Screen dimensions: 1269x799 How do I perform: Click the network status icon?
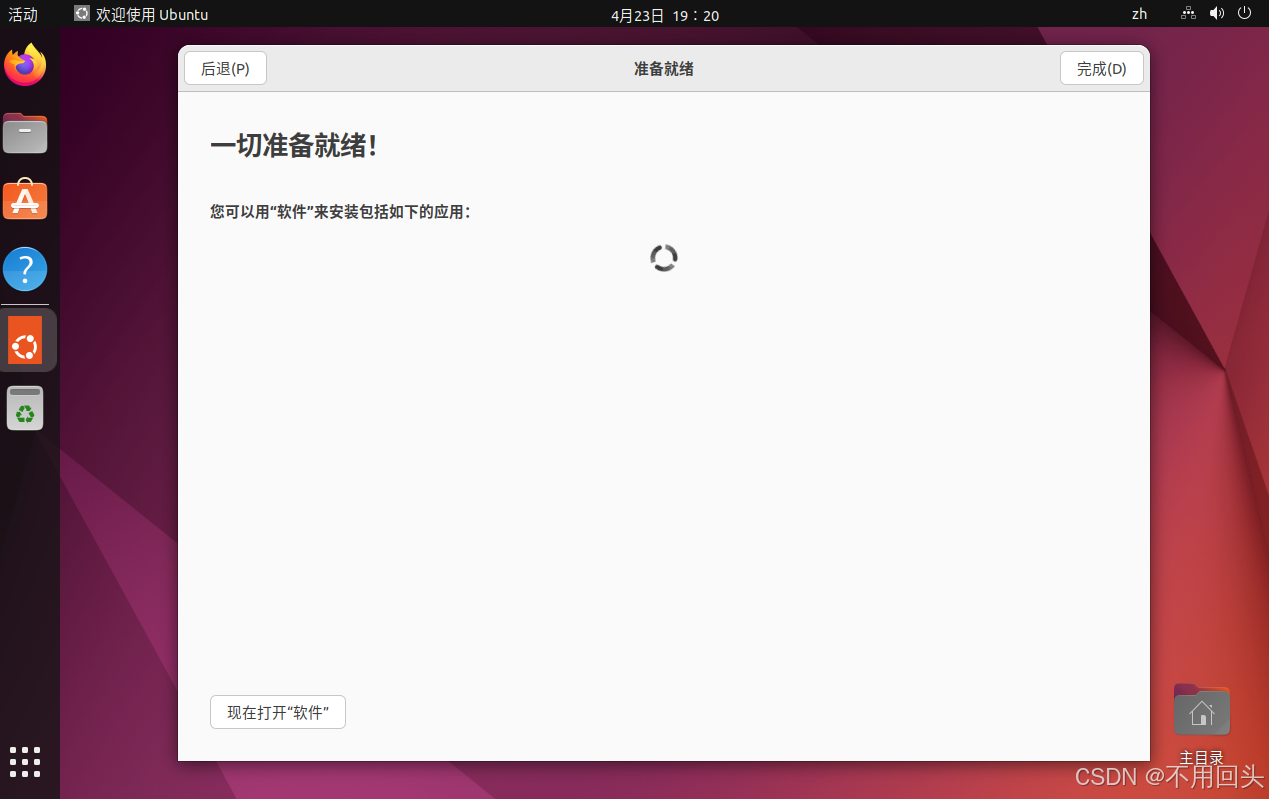pyautogui.click(x=1188, y=14)
